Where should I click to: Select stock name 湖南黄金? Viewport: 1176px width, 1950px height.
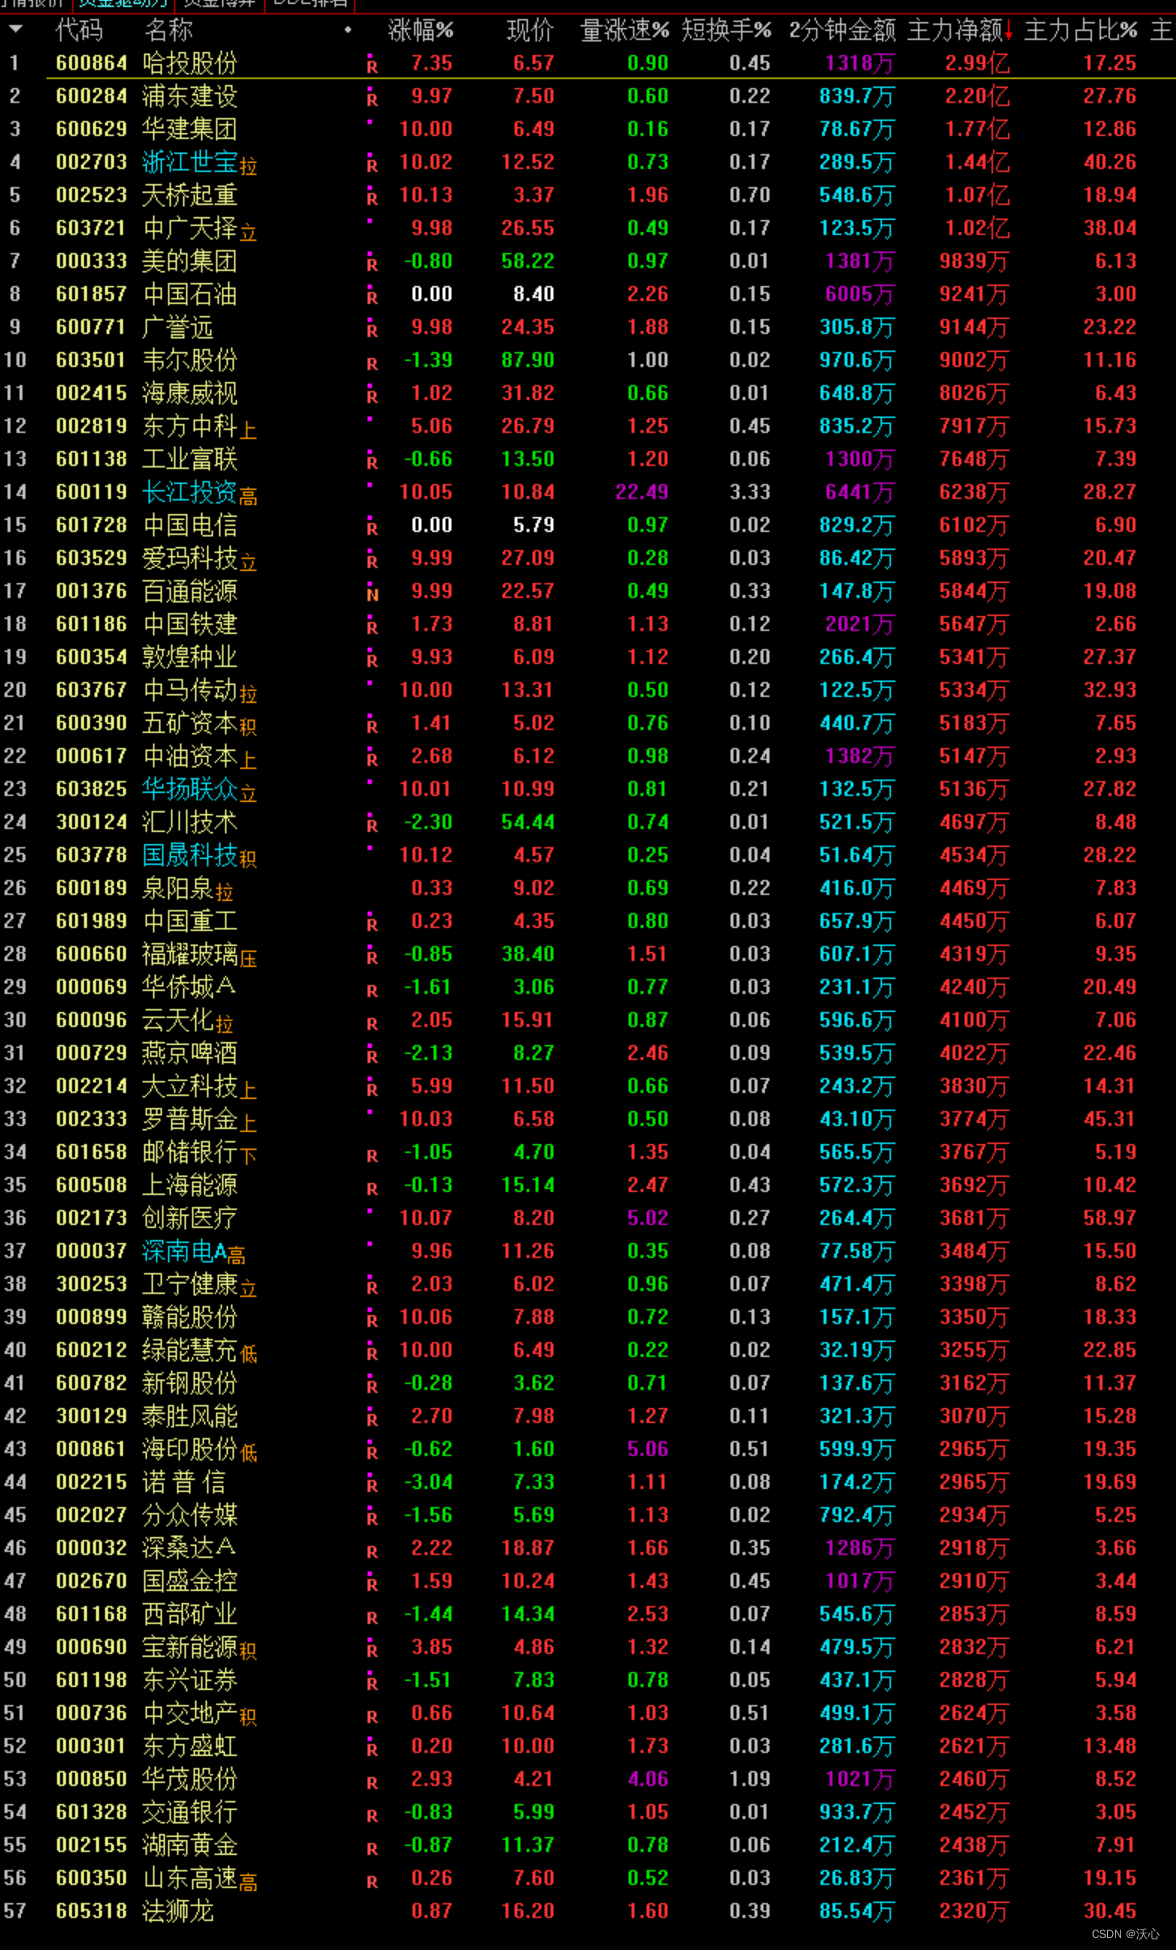point(190,1845)
